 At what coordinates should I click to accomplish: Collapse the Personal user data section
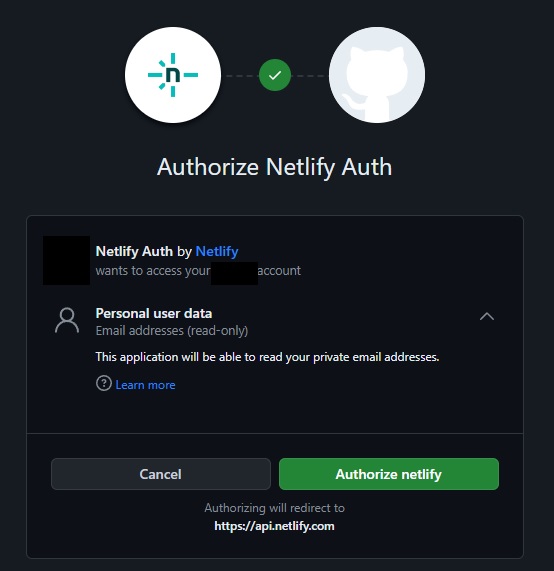(x=487, y=316)
